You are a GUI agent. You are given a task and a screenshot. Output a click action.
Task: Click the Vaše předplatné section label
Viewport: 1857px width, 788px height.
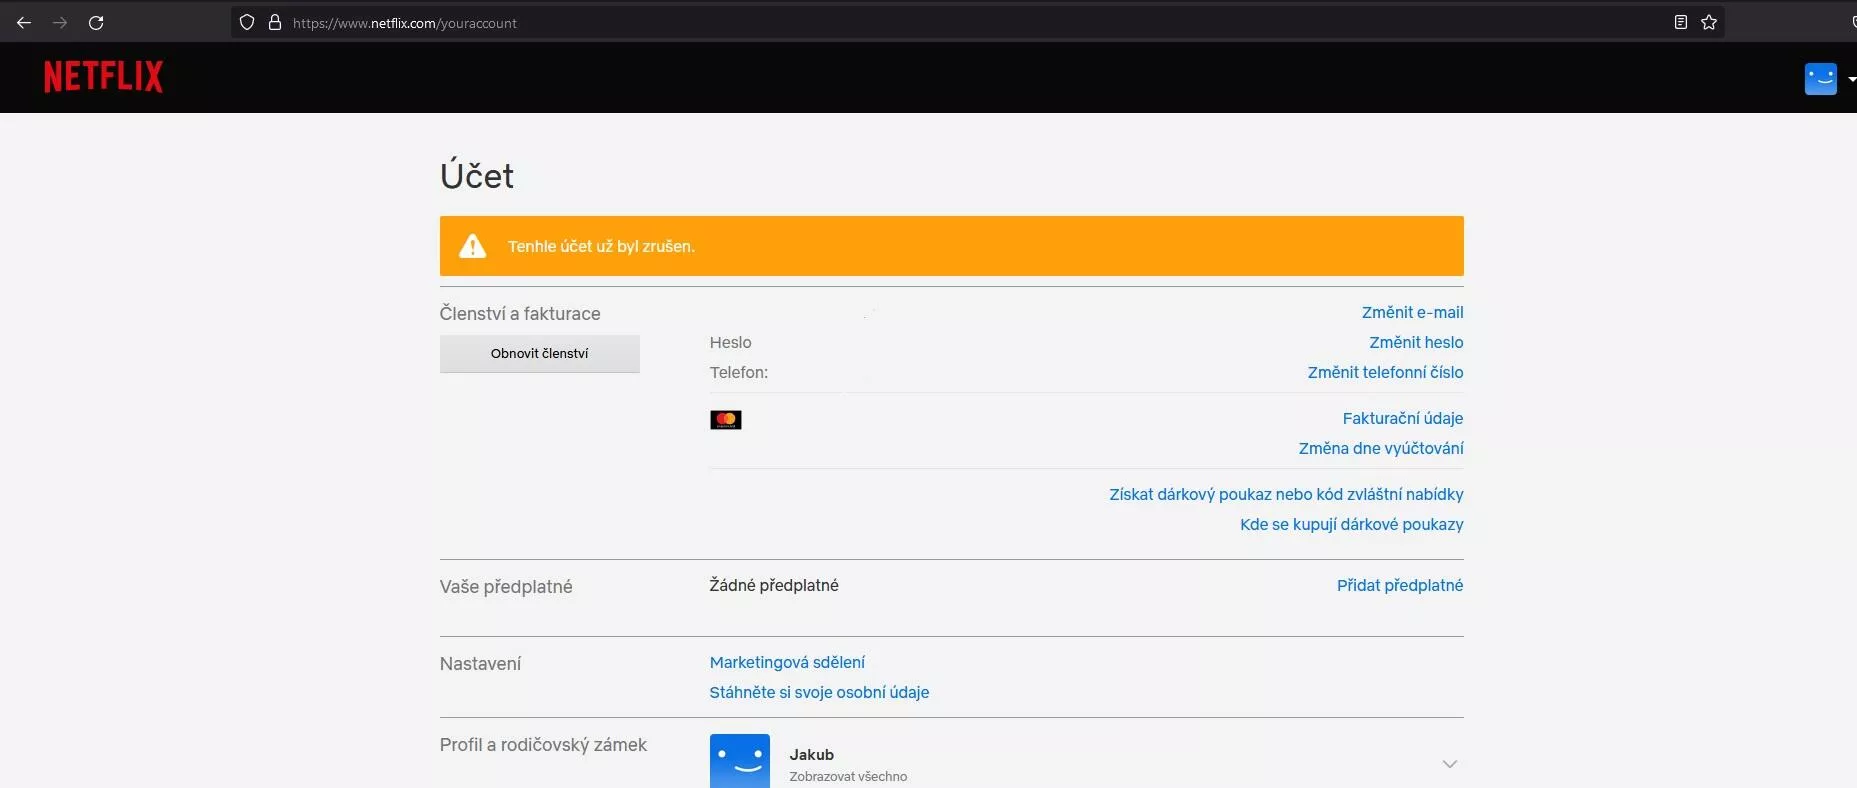506,587
